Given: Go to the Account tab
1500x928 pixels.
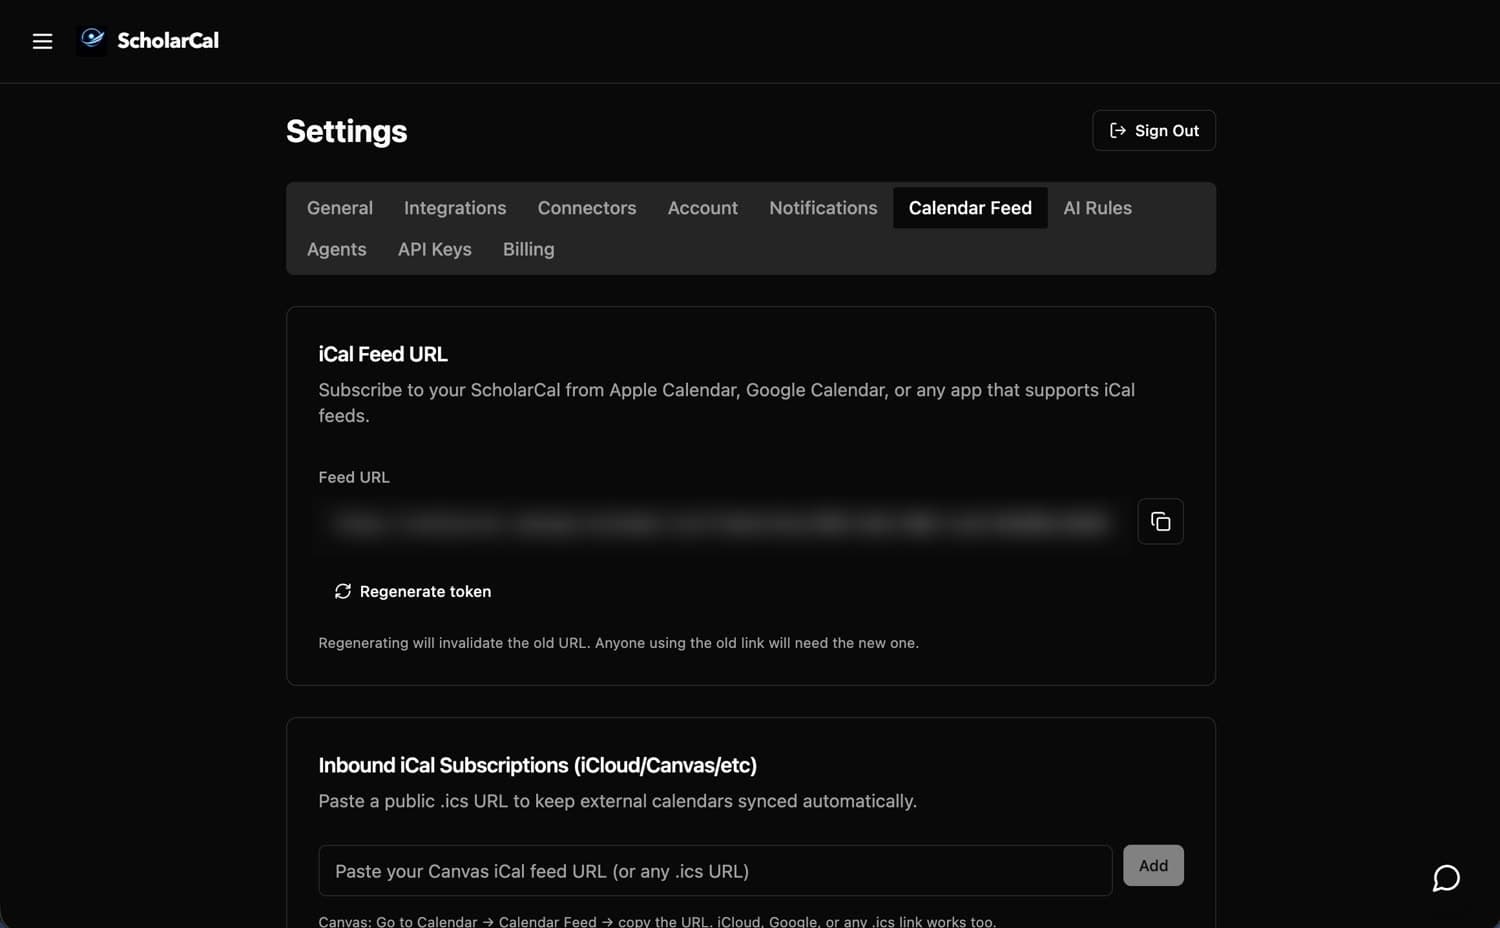Looking at the screenshot, I should pos(703,208).
